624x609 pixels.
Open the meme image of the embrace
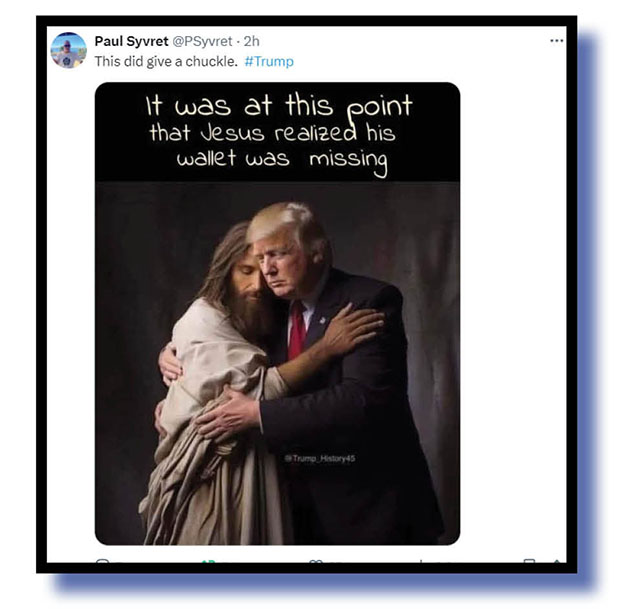pos(277,314)
